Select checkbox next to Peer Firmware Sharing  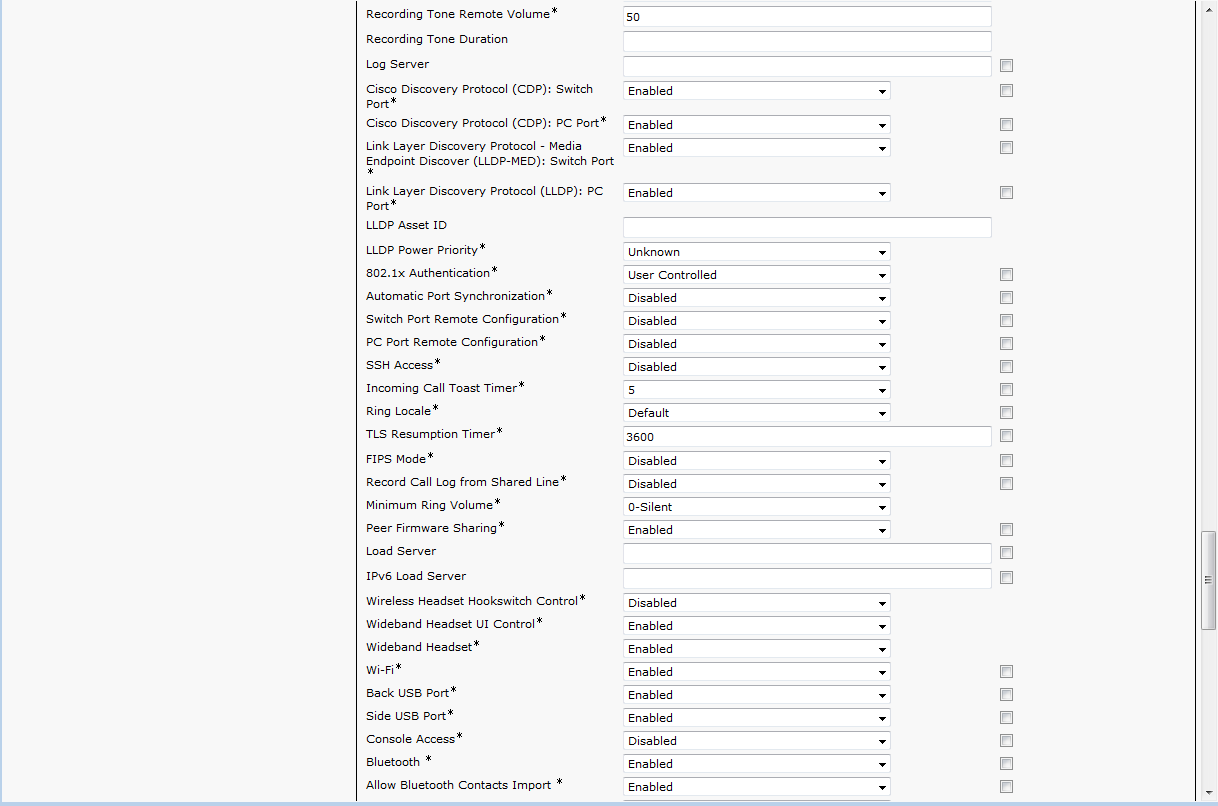click(x=1006, y=530)
